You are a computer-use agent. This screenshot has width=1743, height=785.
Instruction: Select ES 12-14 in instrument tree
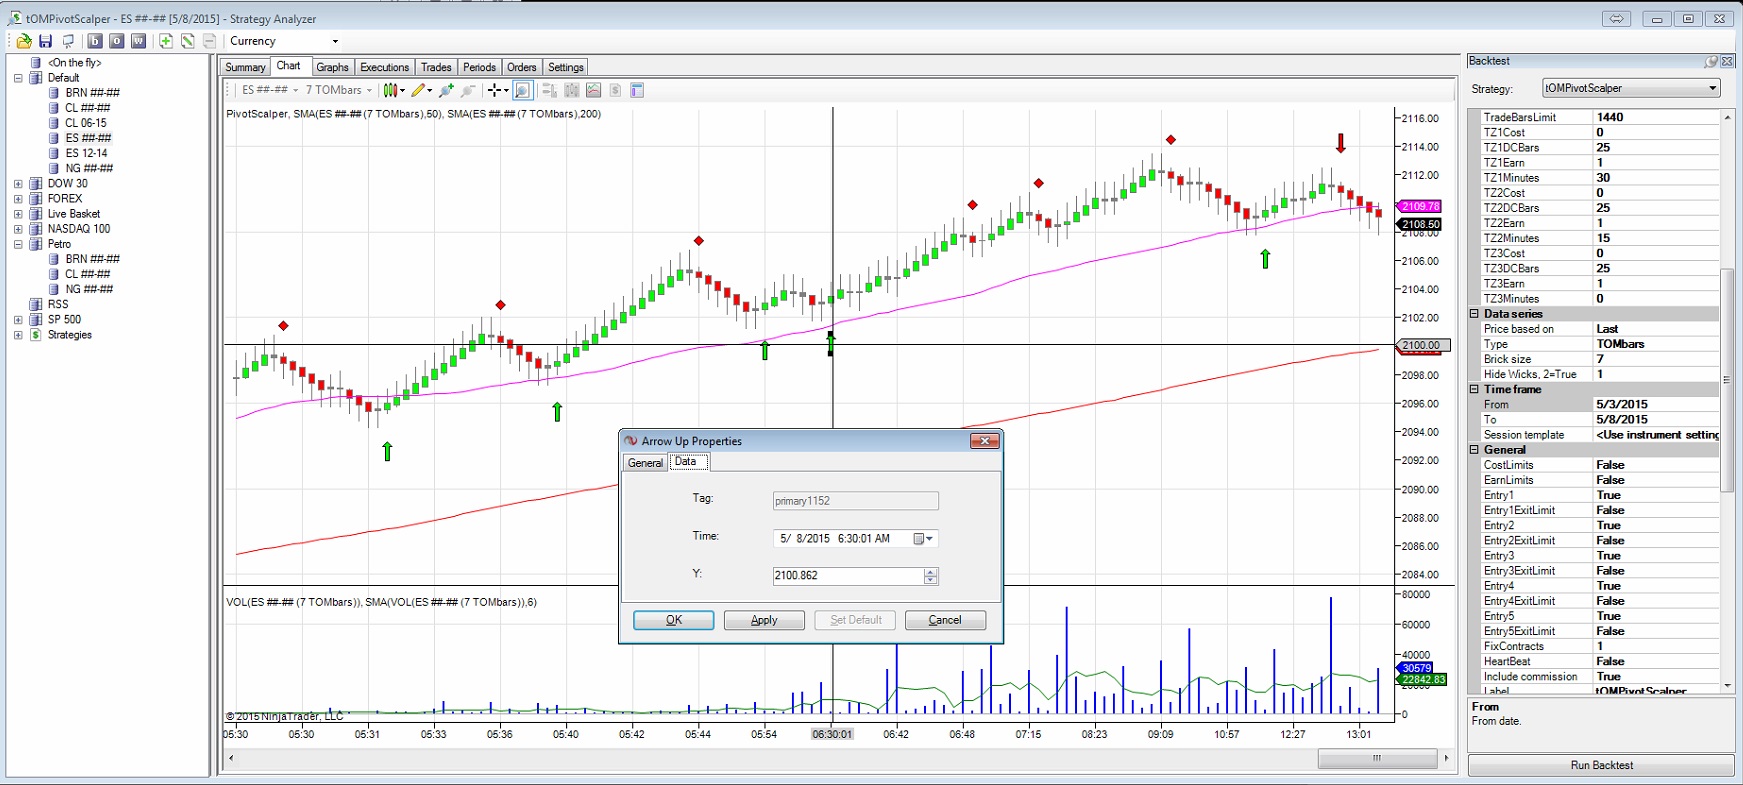click(86, 154)
